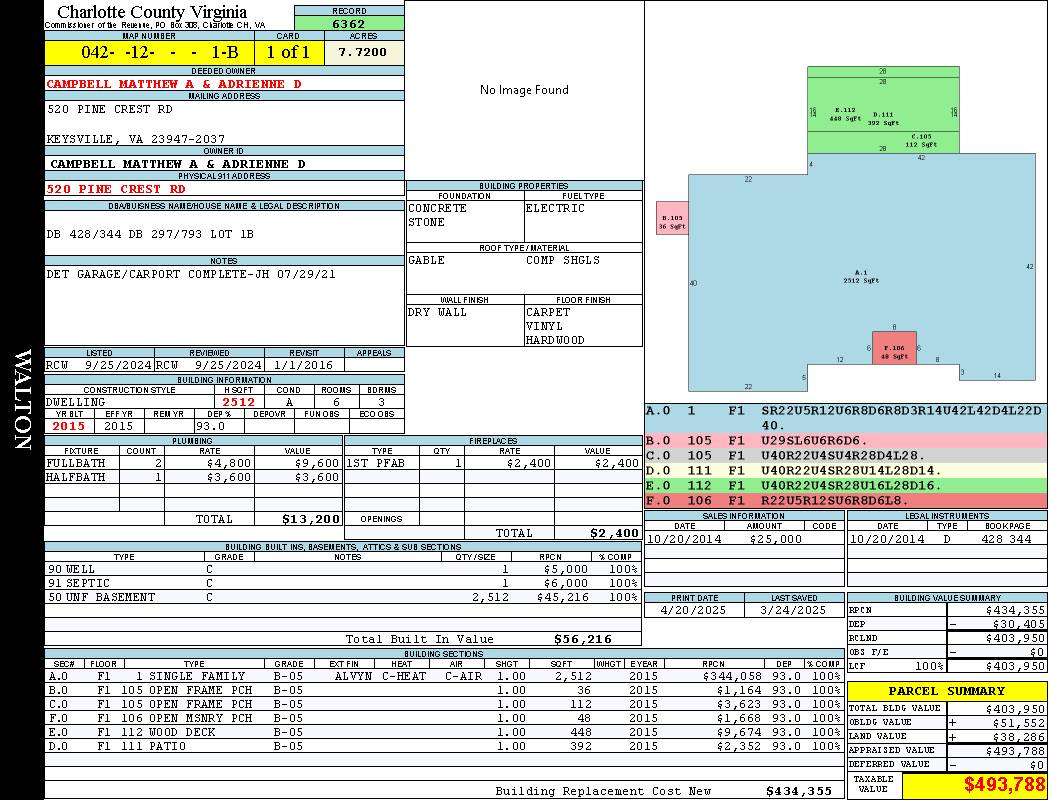Click the WALTON side label
This screenshot has height=800, width=1050.
pyautogui.click(x=22, y=400)
